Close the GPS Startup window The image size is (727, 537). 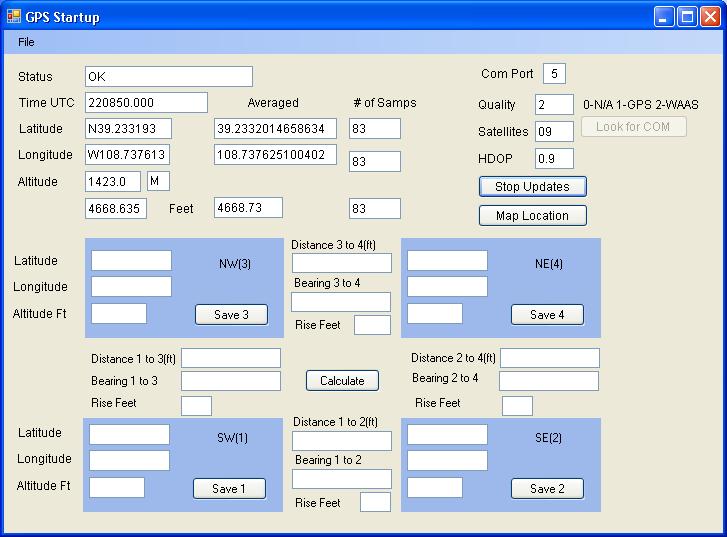click(x=710, y=17)
